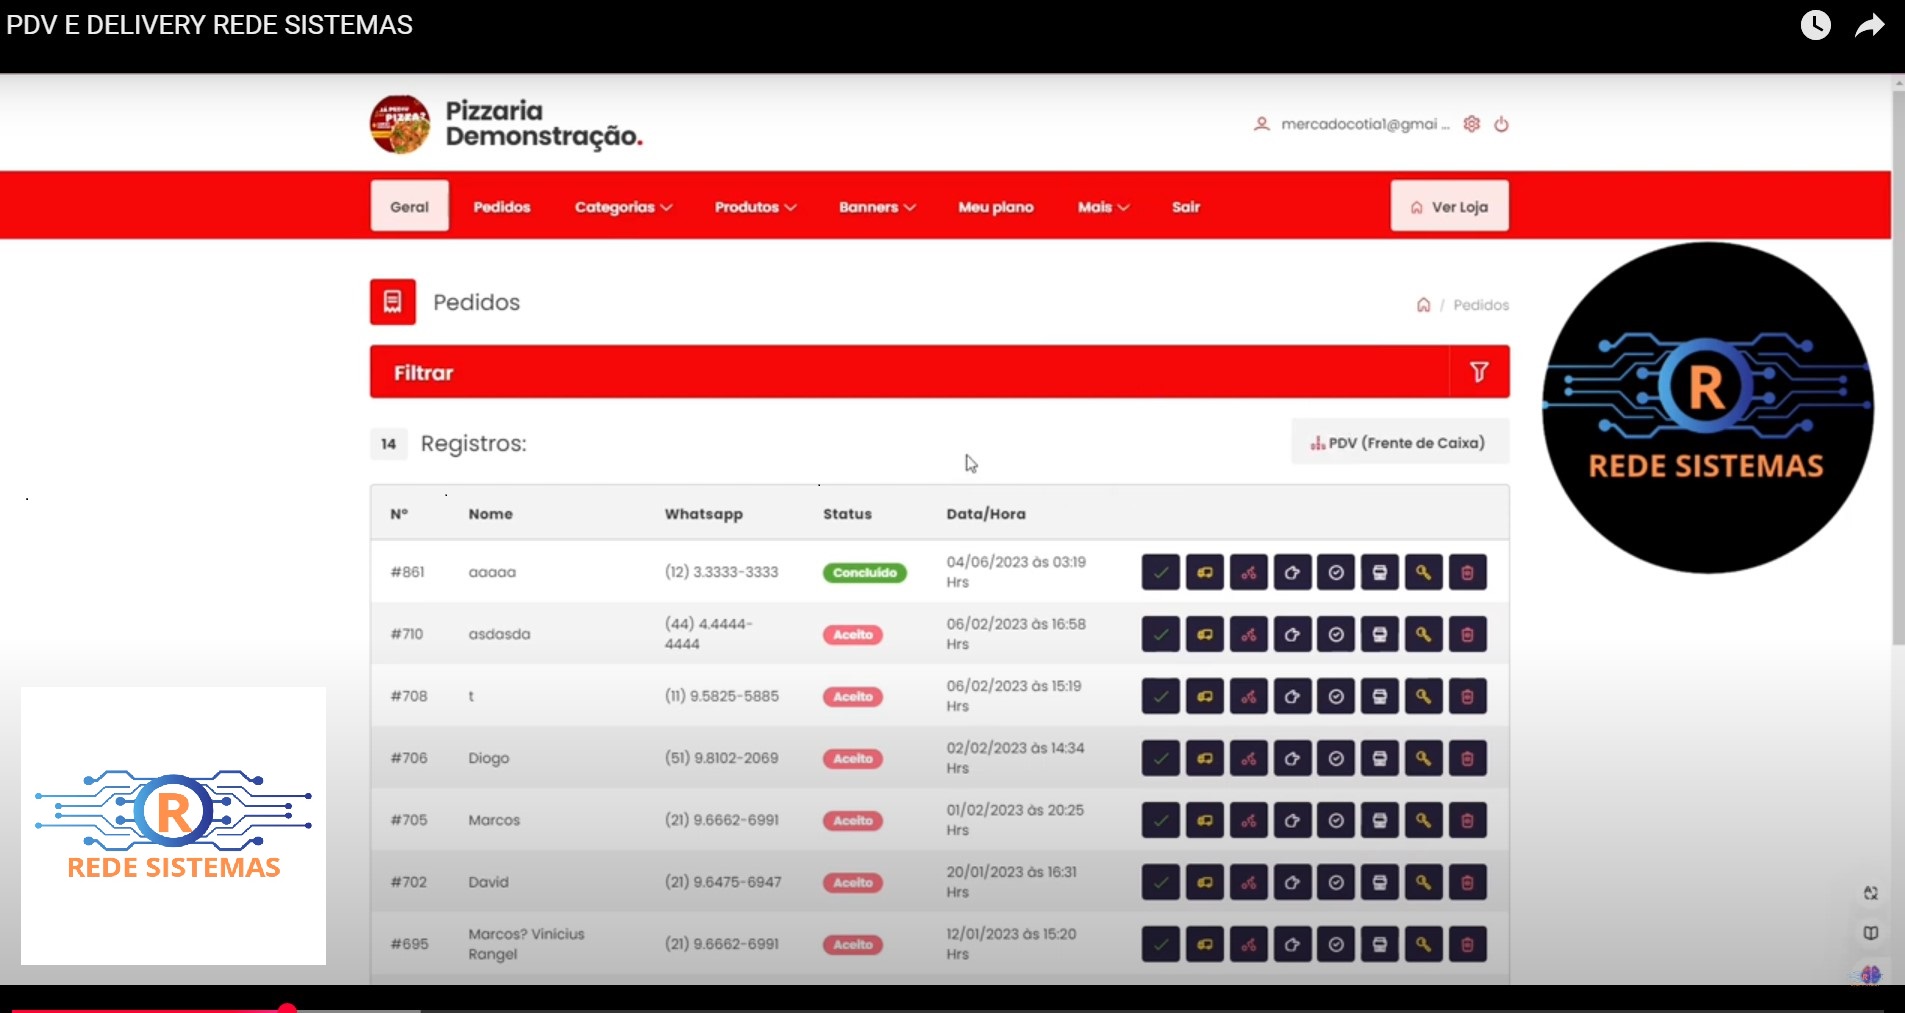This screenshot has height=1013, width=1905.
Task: Print order #710 with the printer icon
Action: pos(1379,634)
